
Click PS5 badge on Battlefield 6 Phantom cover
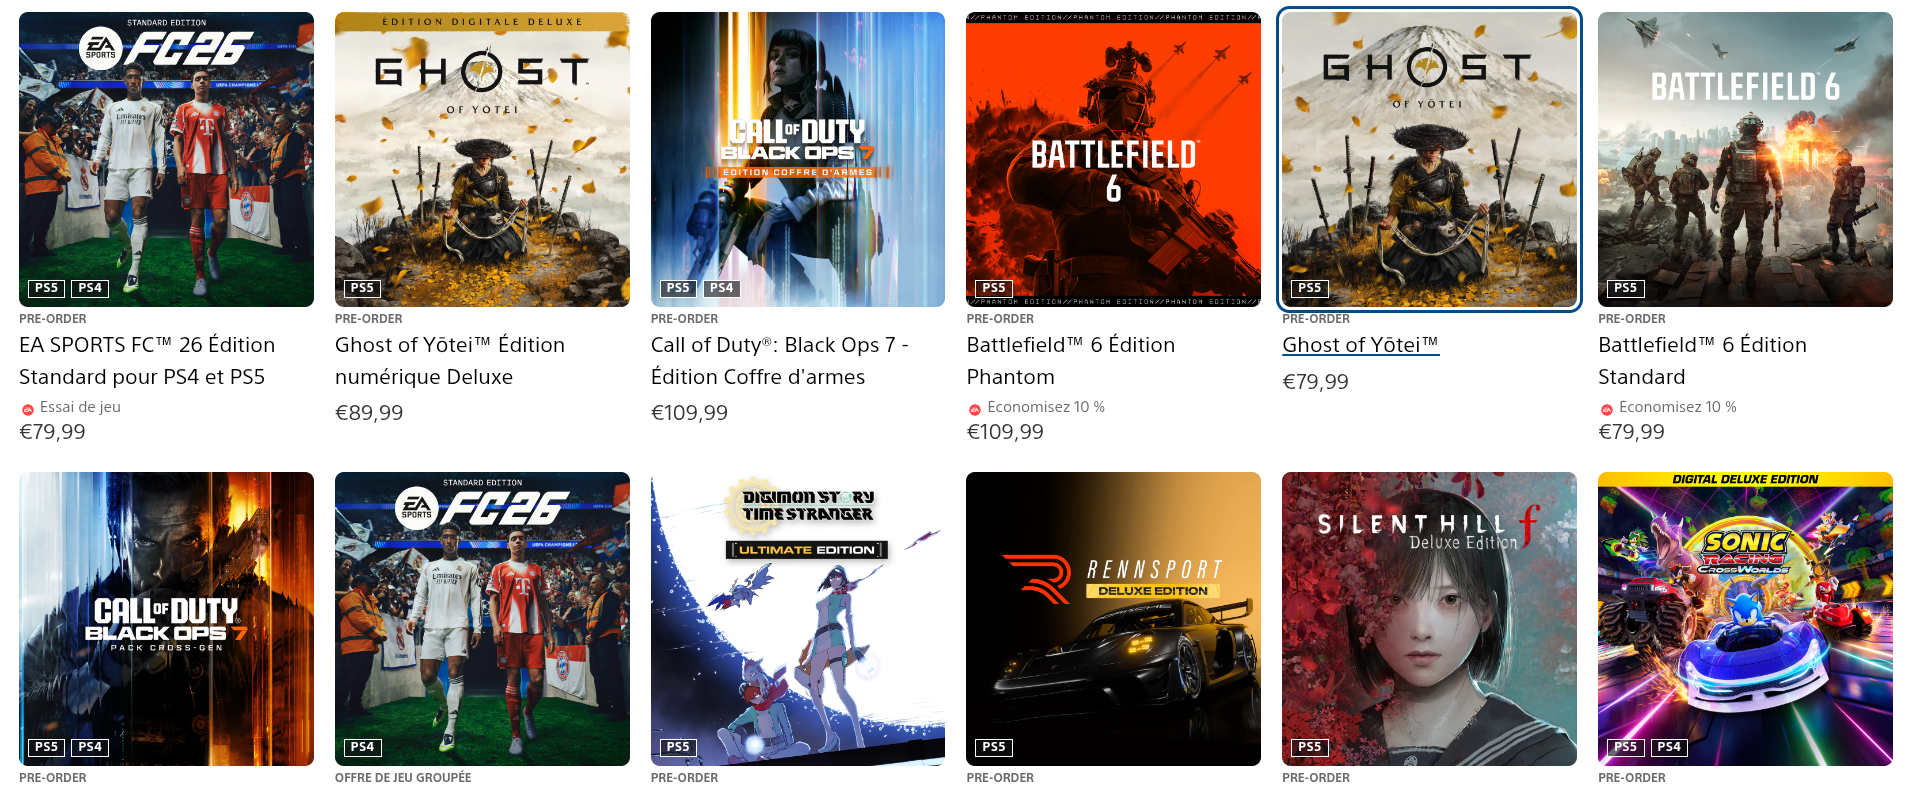tap(994, 288)
